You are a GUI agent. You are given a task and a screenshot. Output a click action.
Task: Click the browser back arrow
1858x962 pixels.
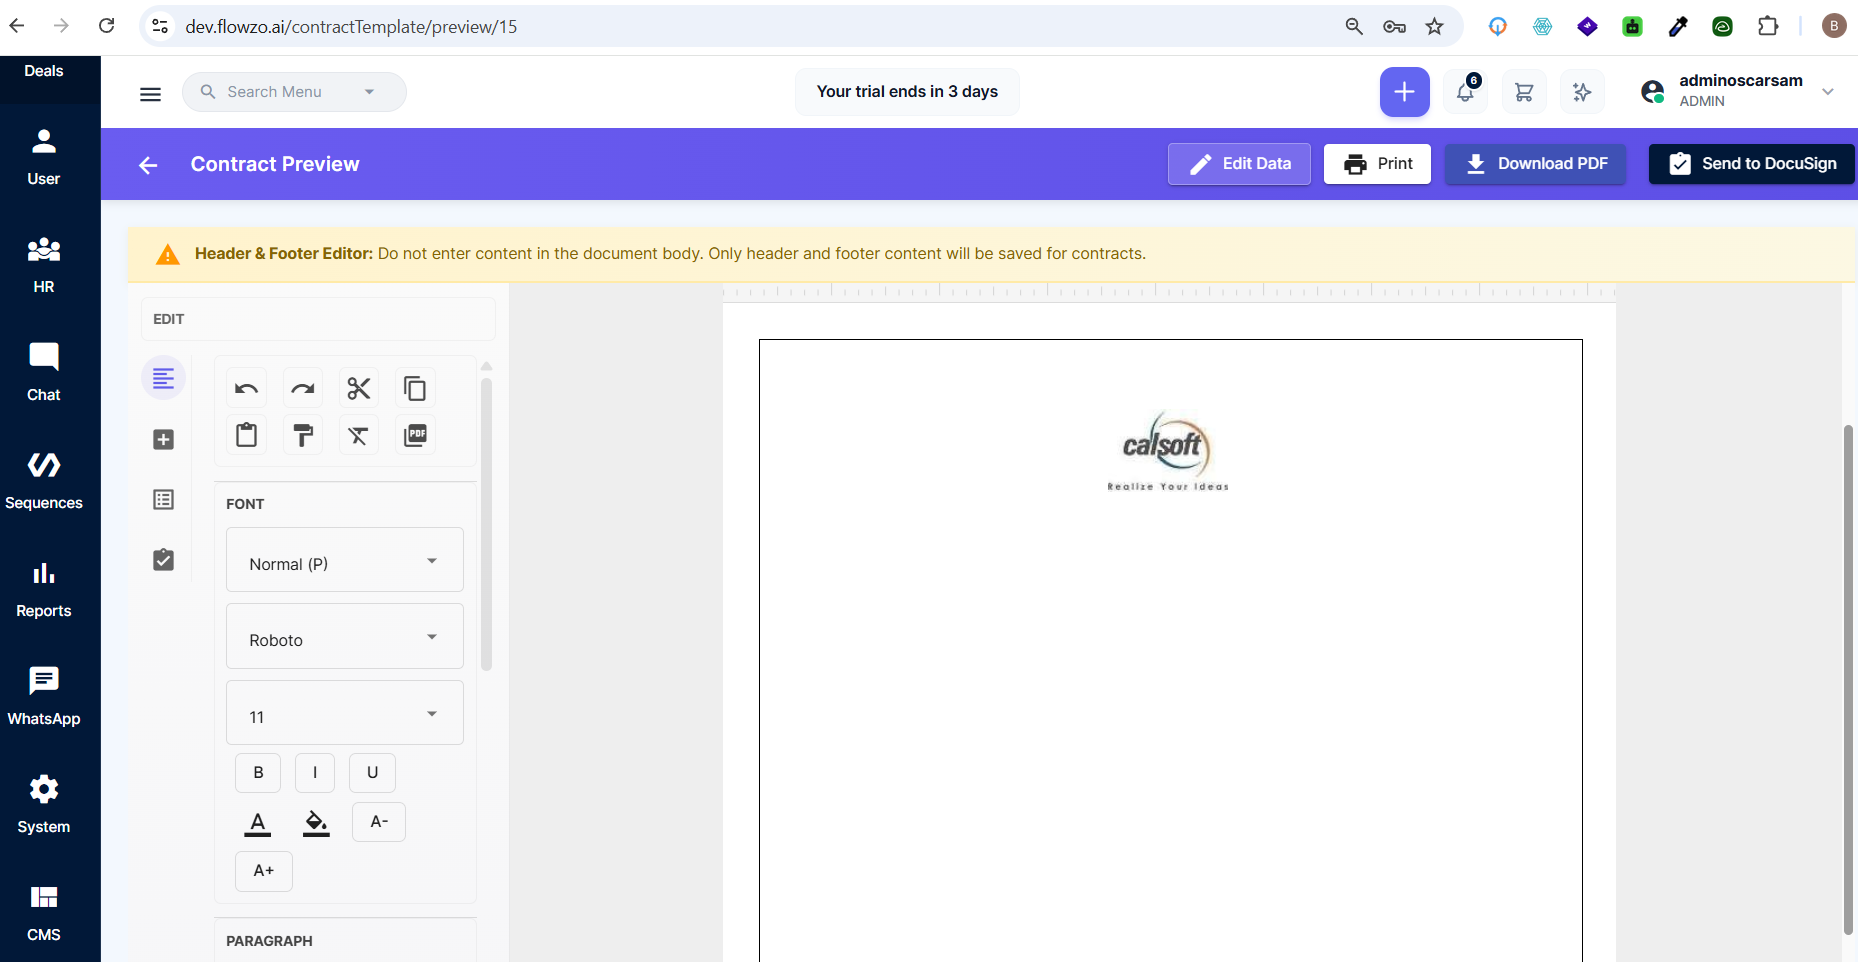point(17,26)
